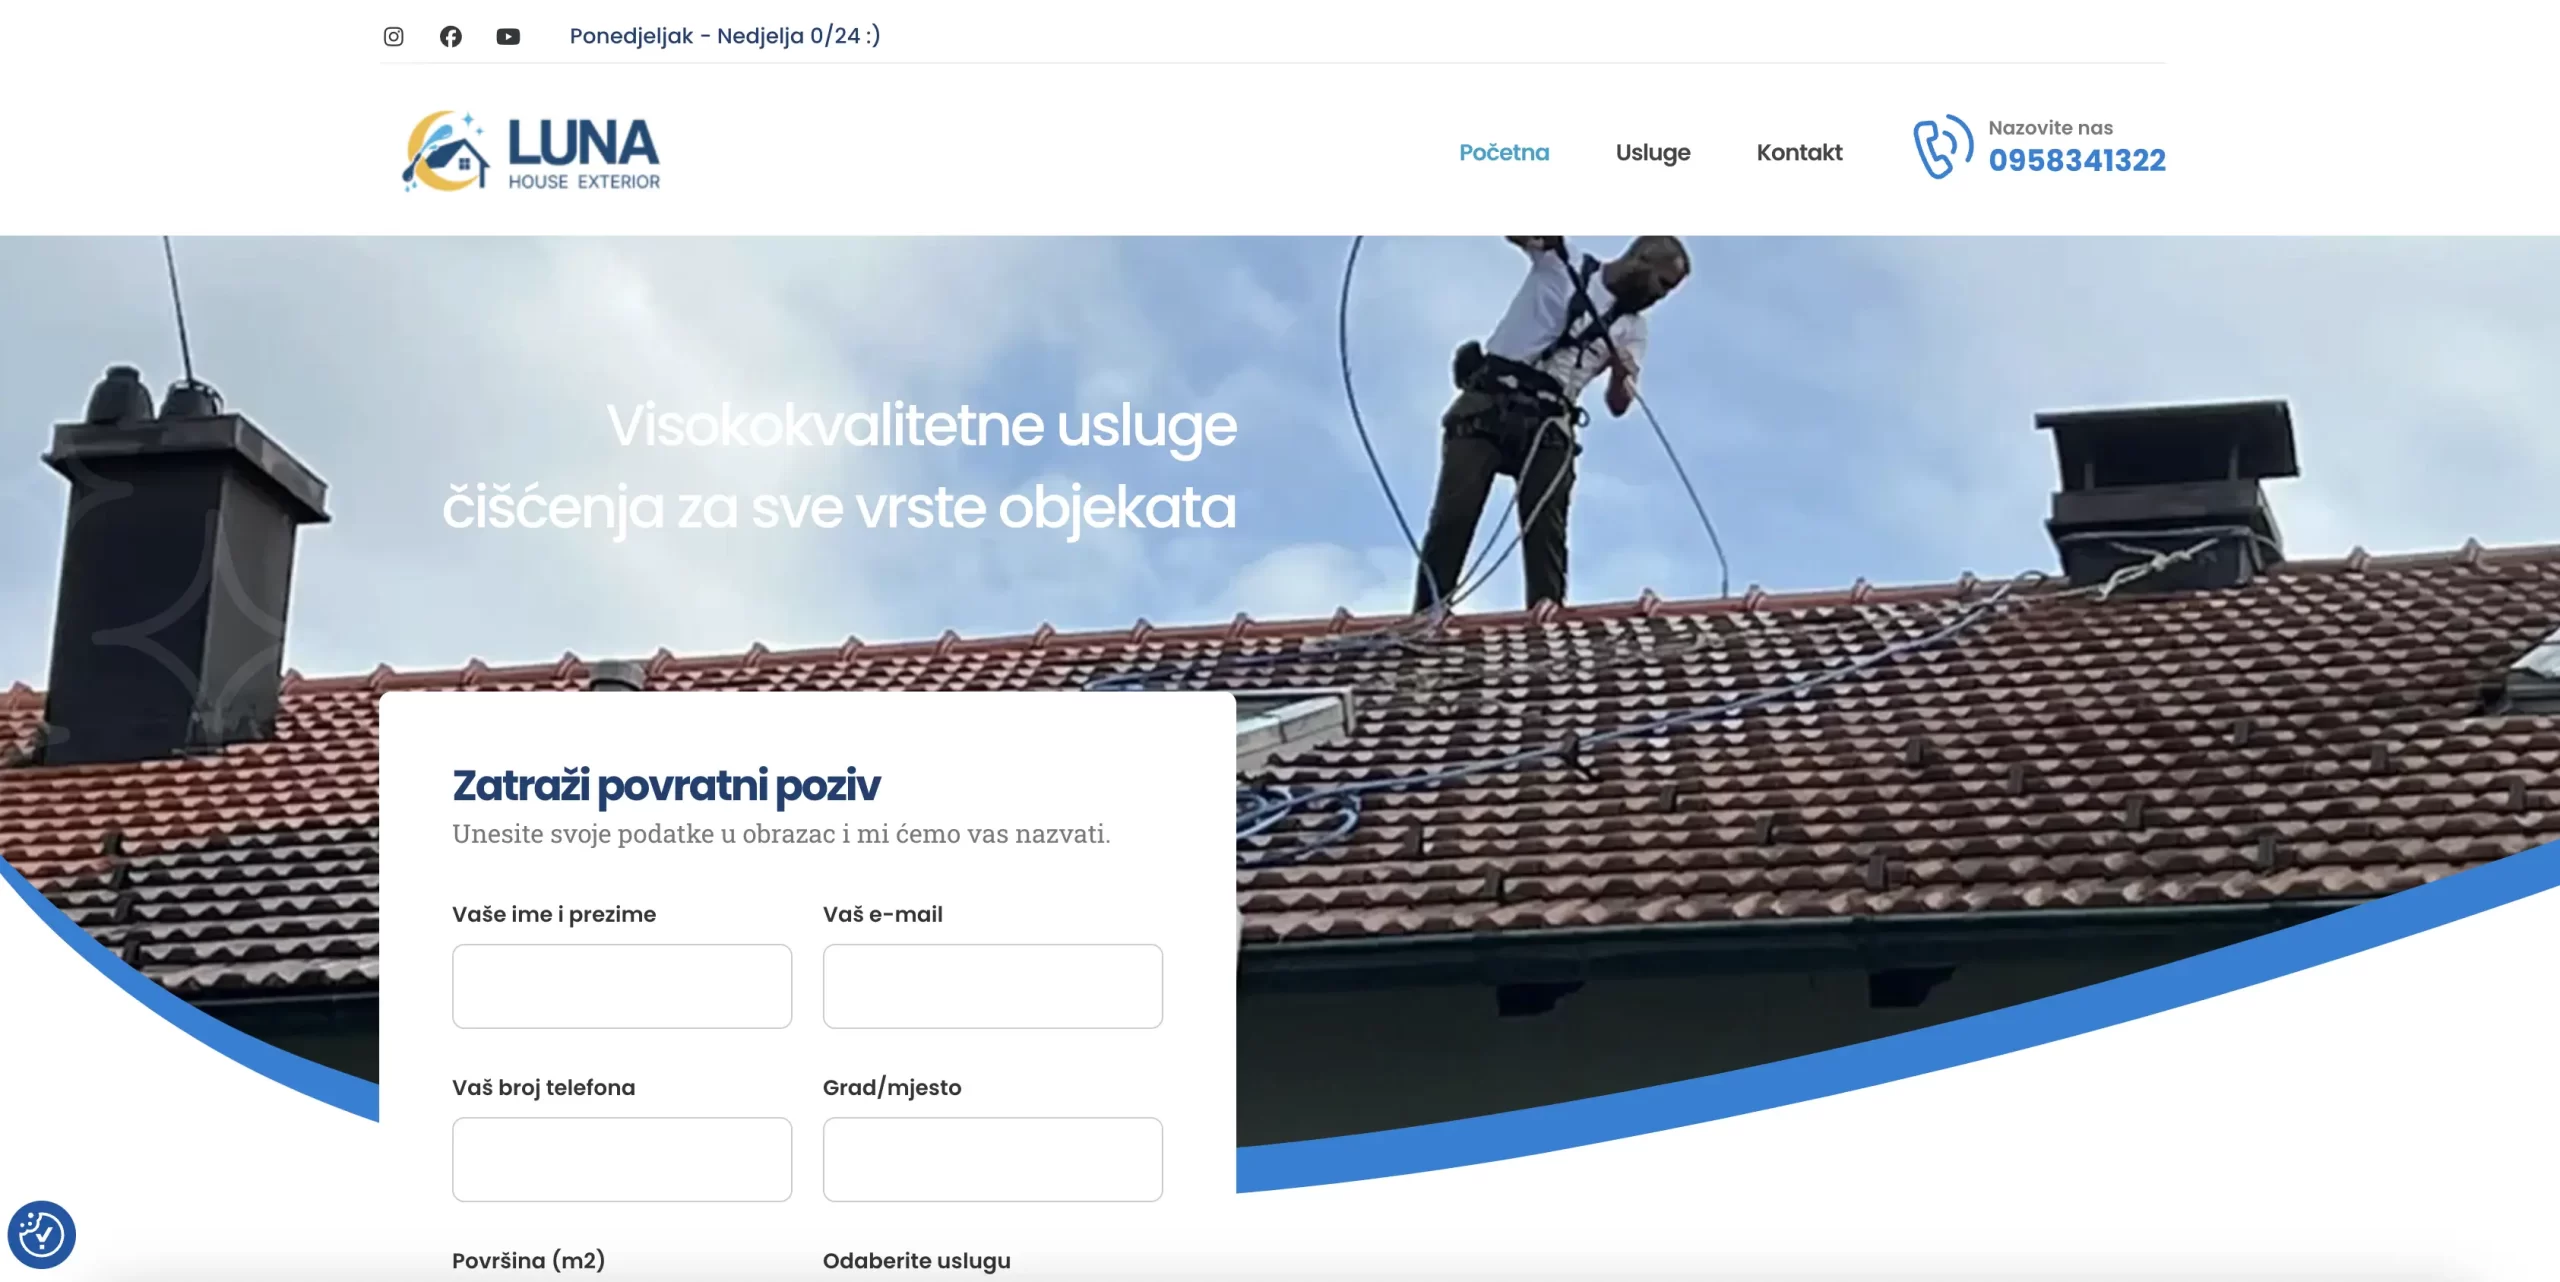Focus the Vaše ime i prezime field

pos(621,986)
